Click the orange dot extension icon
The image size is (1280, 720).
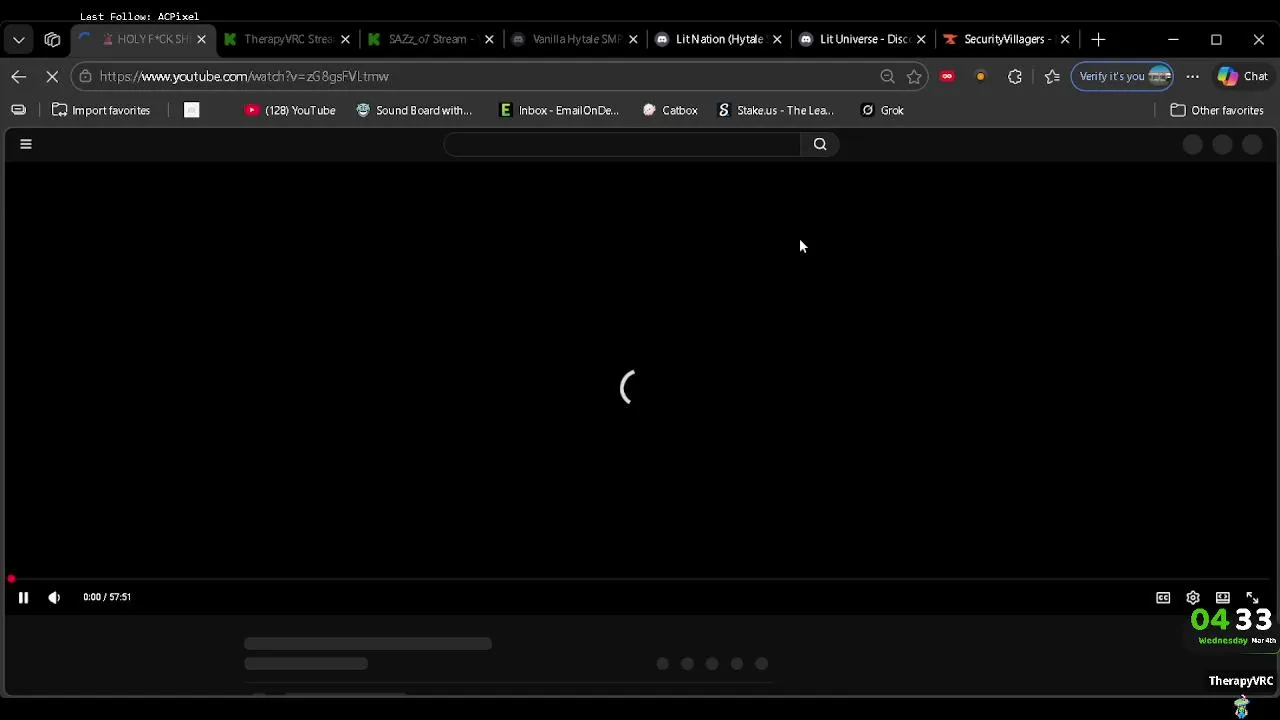980,76
